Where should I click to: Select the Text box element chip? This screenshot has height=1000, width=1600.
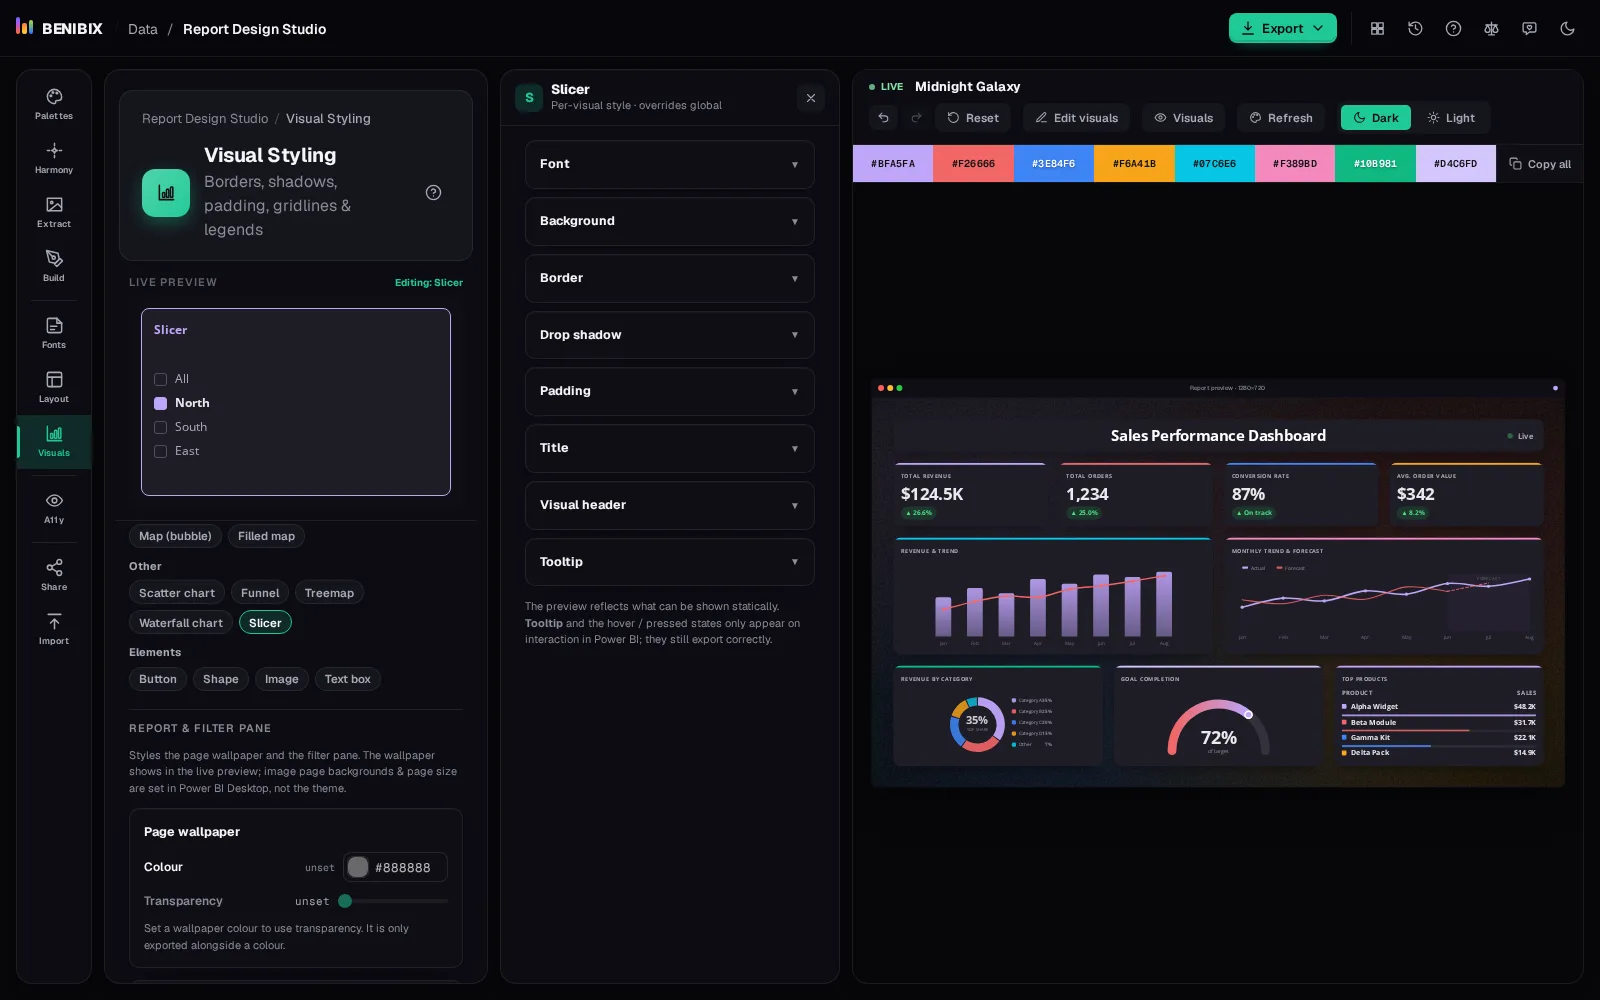point(347,679)
